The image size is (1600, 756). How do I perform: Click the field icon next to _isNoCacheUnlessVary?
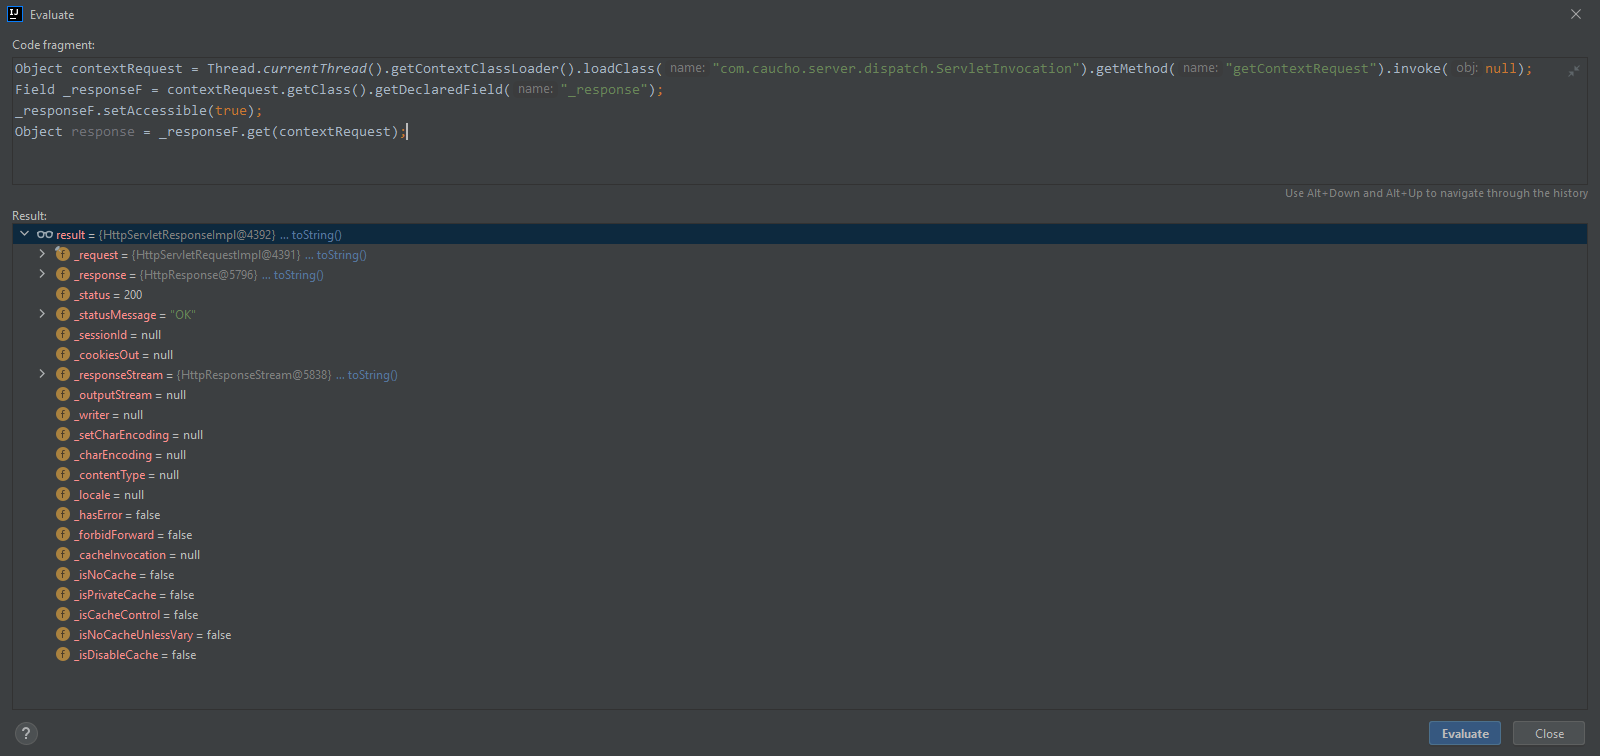[63, 634]
